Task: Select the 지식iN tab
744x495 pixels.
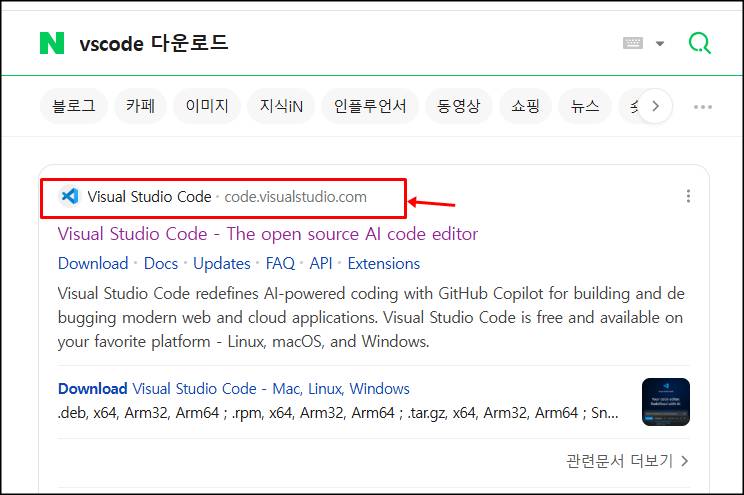Action: point(281,106)
